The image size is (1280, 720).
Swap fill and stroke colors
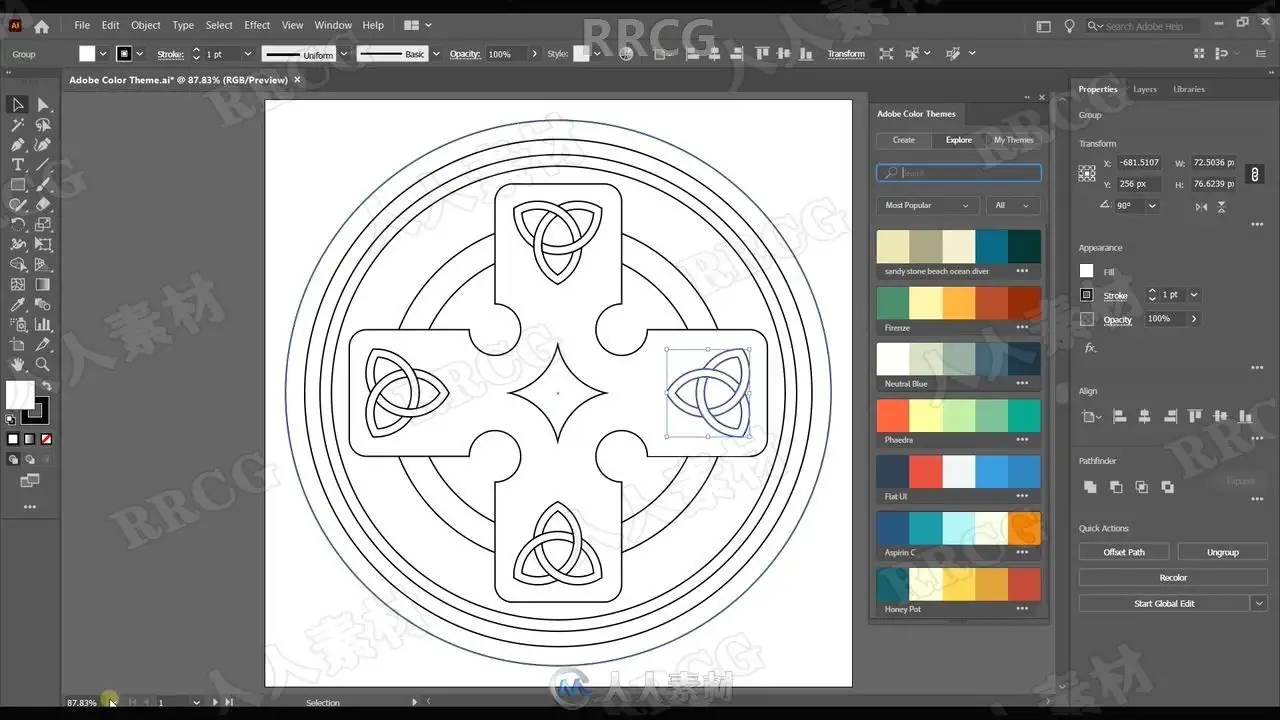[46, 386]
